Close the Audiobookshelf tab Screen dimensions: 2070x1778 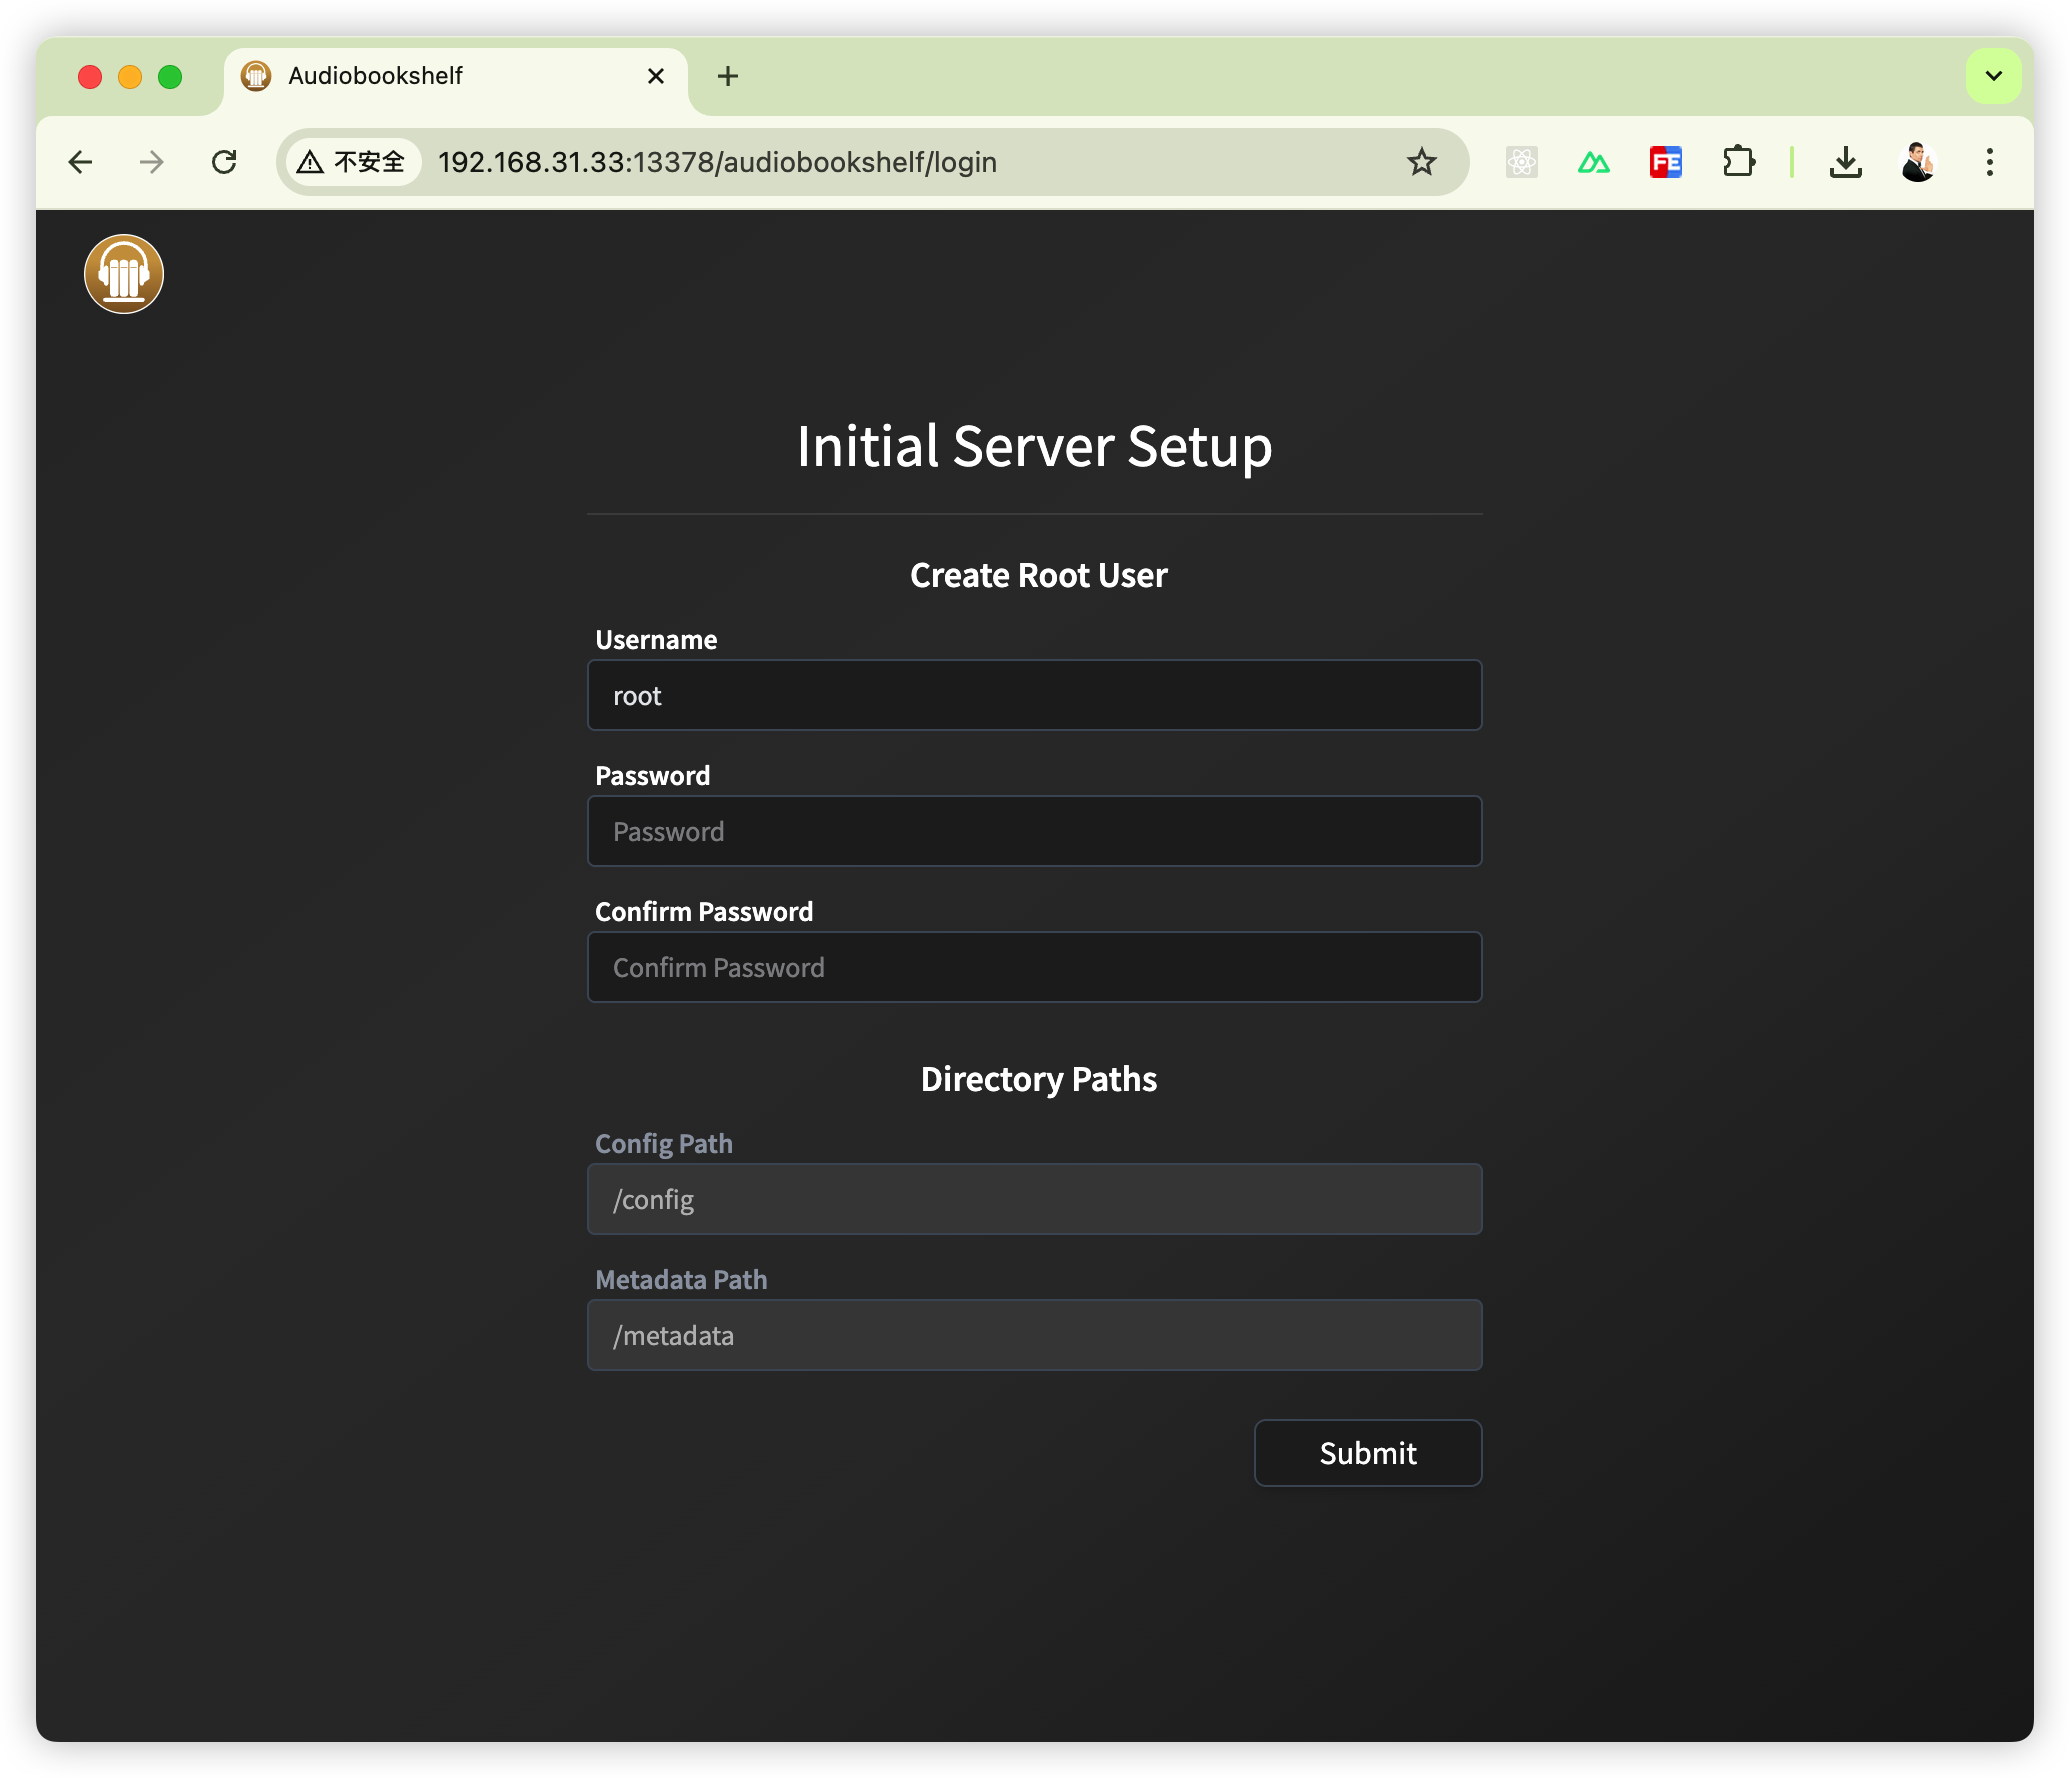(x=656, y=76)
